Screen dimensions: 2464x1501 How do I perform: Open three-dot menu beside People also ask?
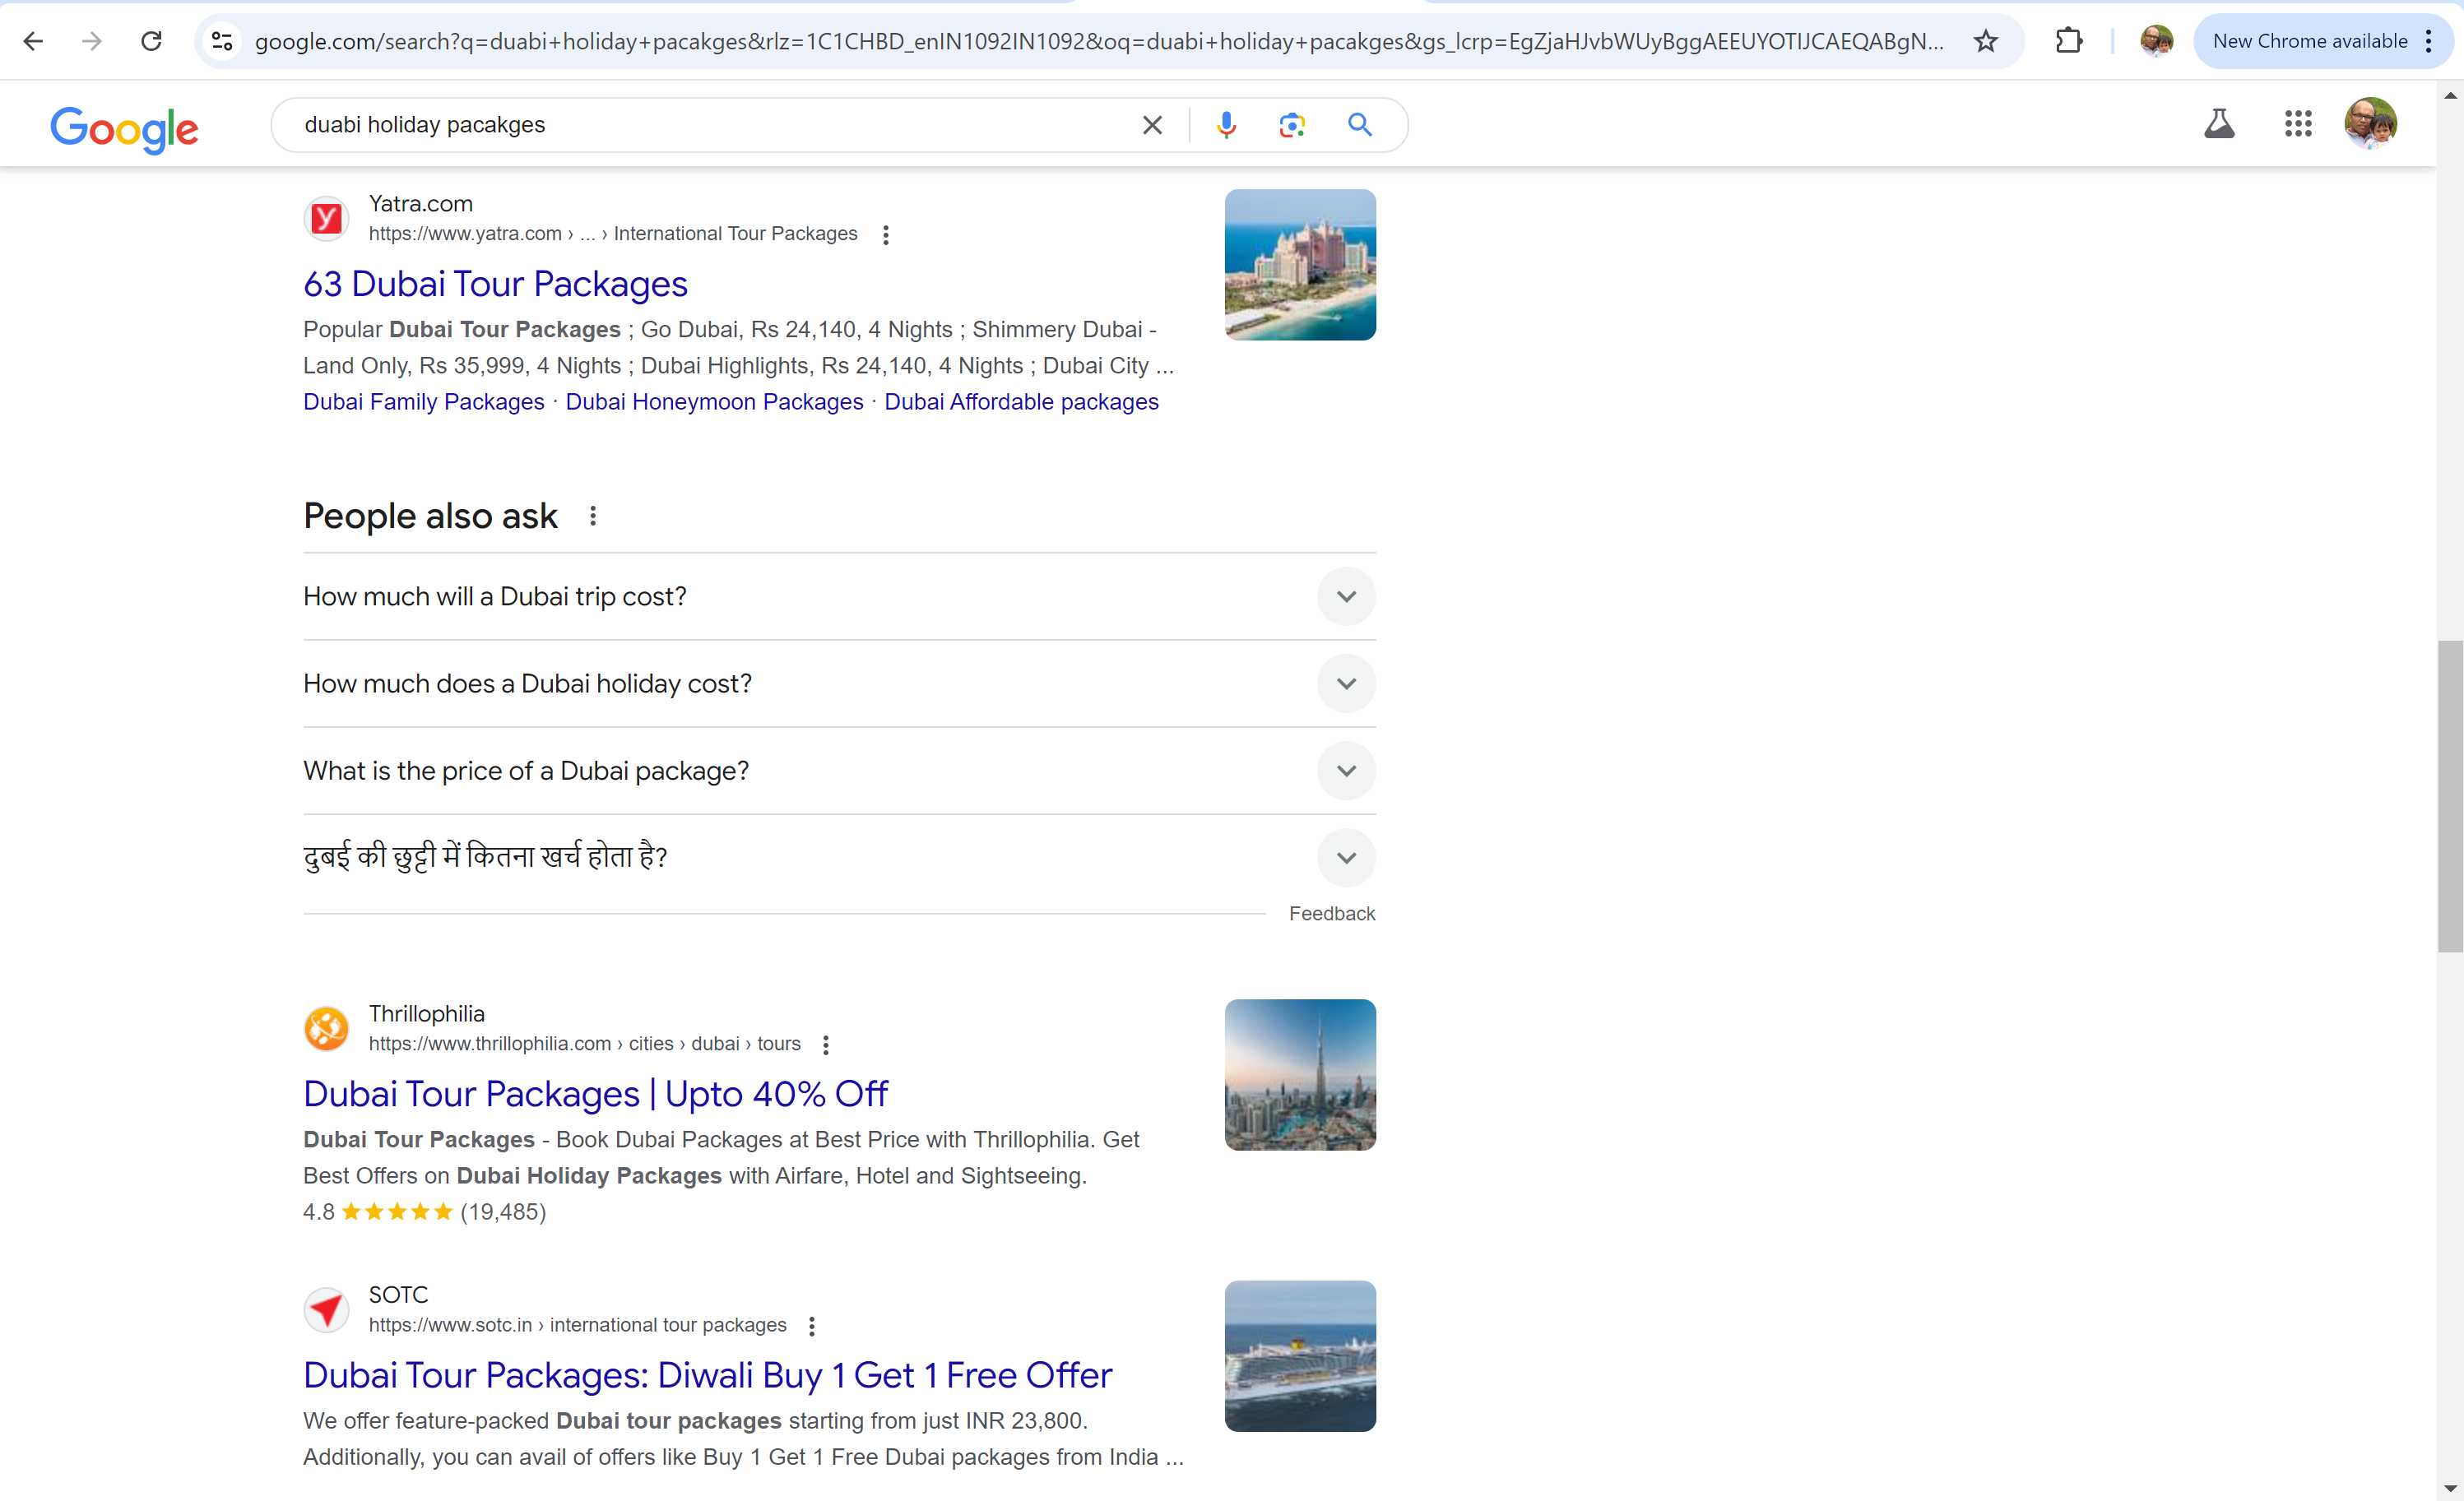click(x=593, y=516)
